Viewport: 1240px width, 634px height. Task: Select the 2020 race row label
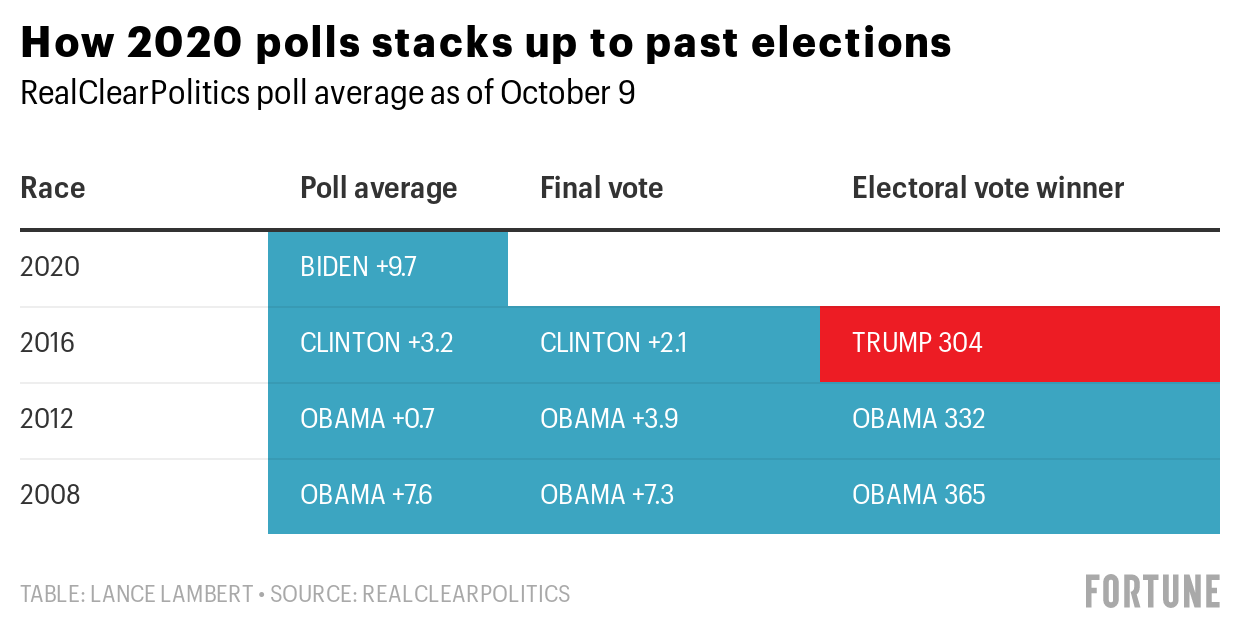click(x=49, y=268)
